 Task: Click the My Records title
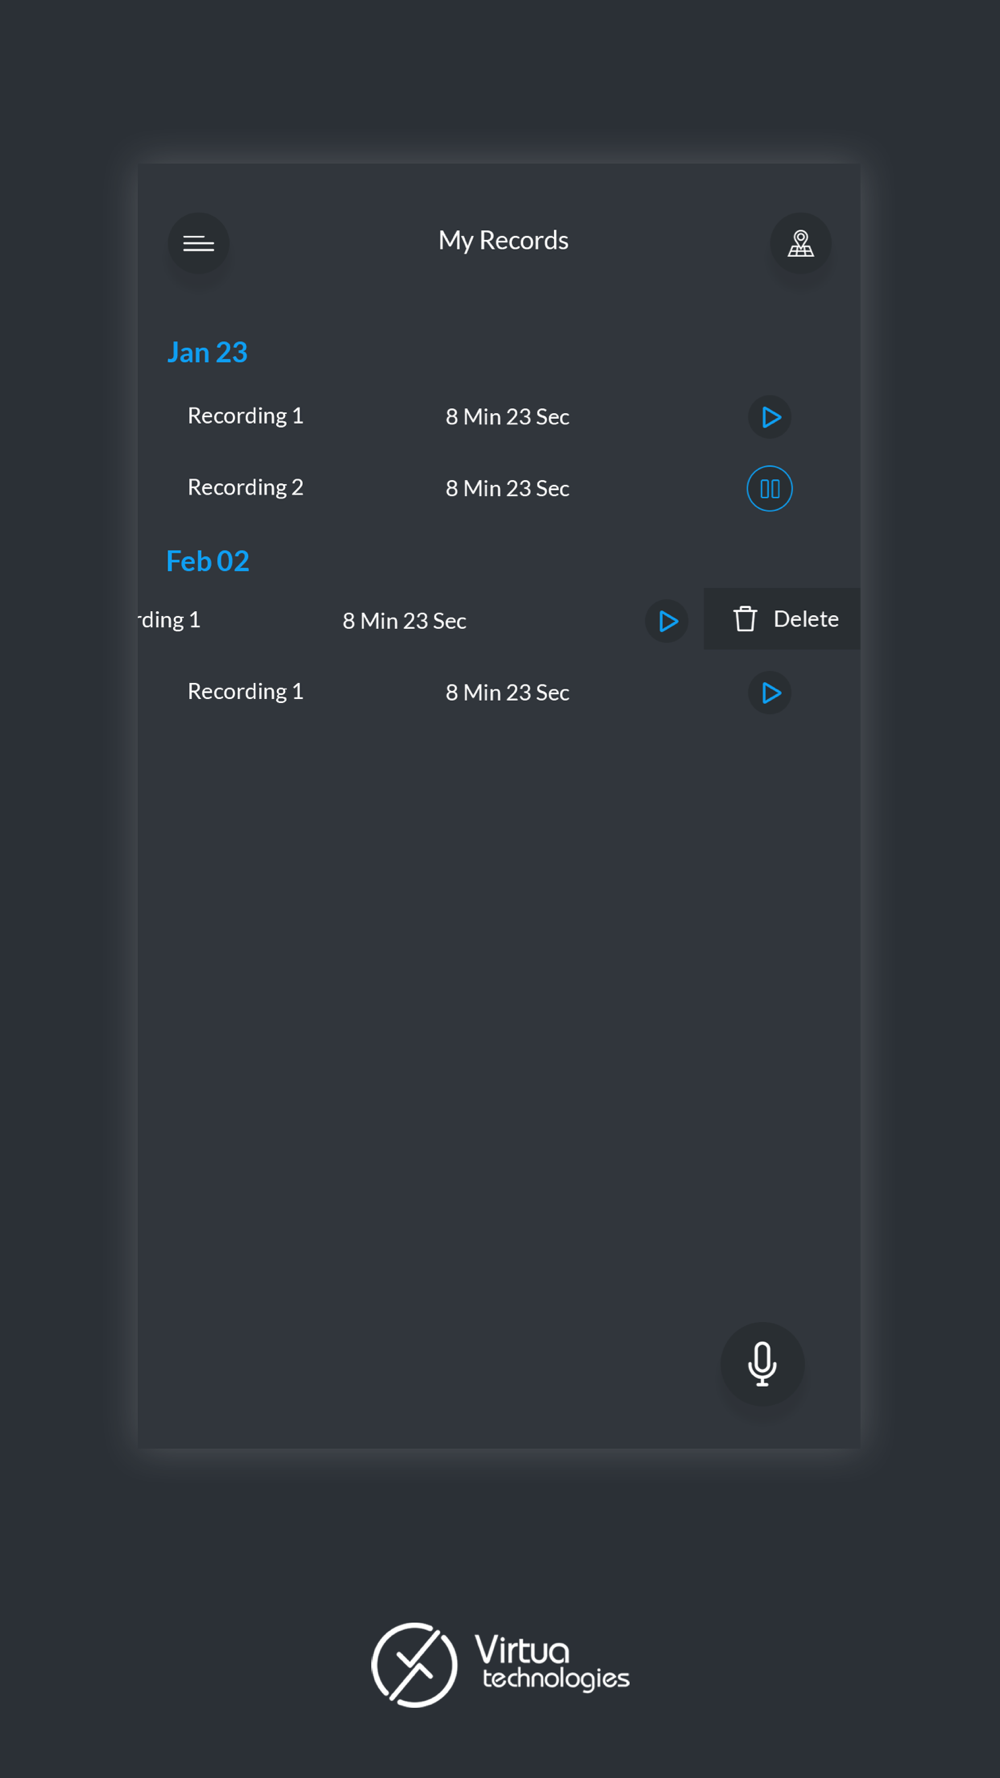503,241
